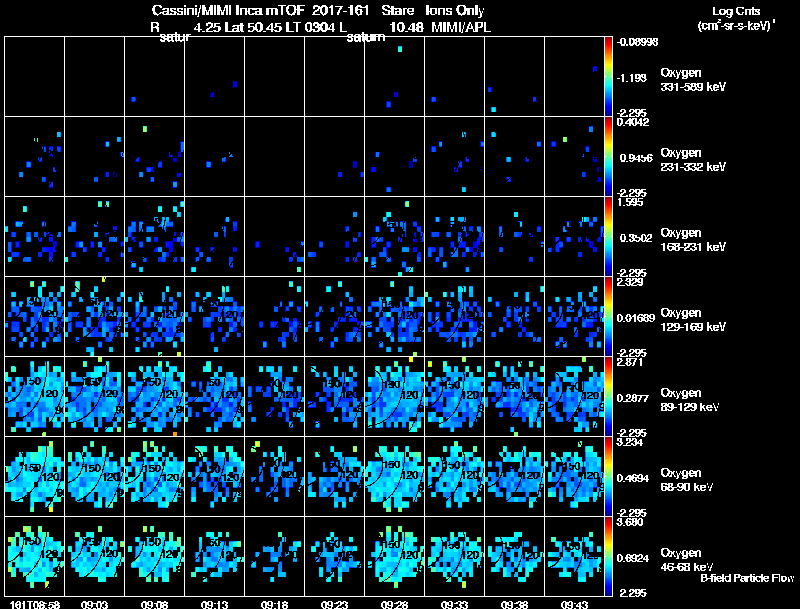Click the color bar beside 46-68 keV row
This screenshot has height=609, width=800.
point(608,556)
